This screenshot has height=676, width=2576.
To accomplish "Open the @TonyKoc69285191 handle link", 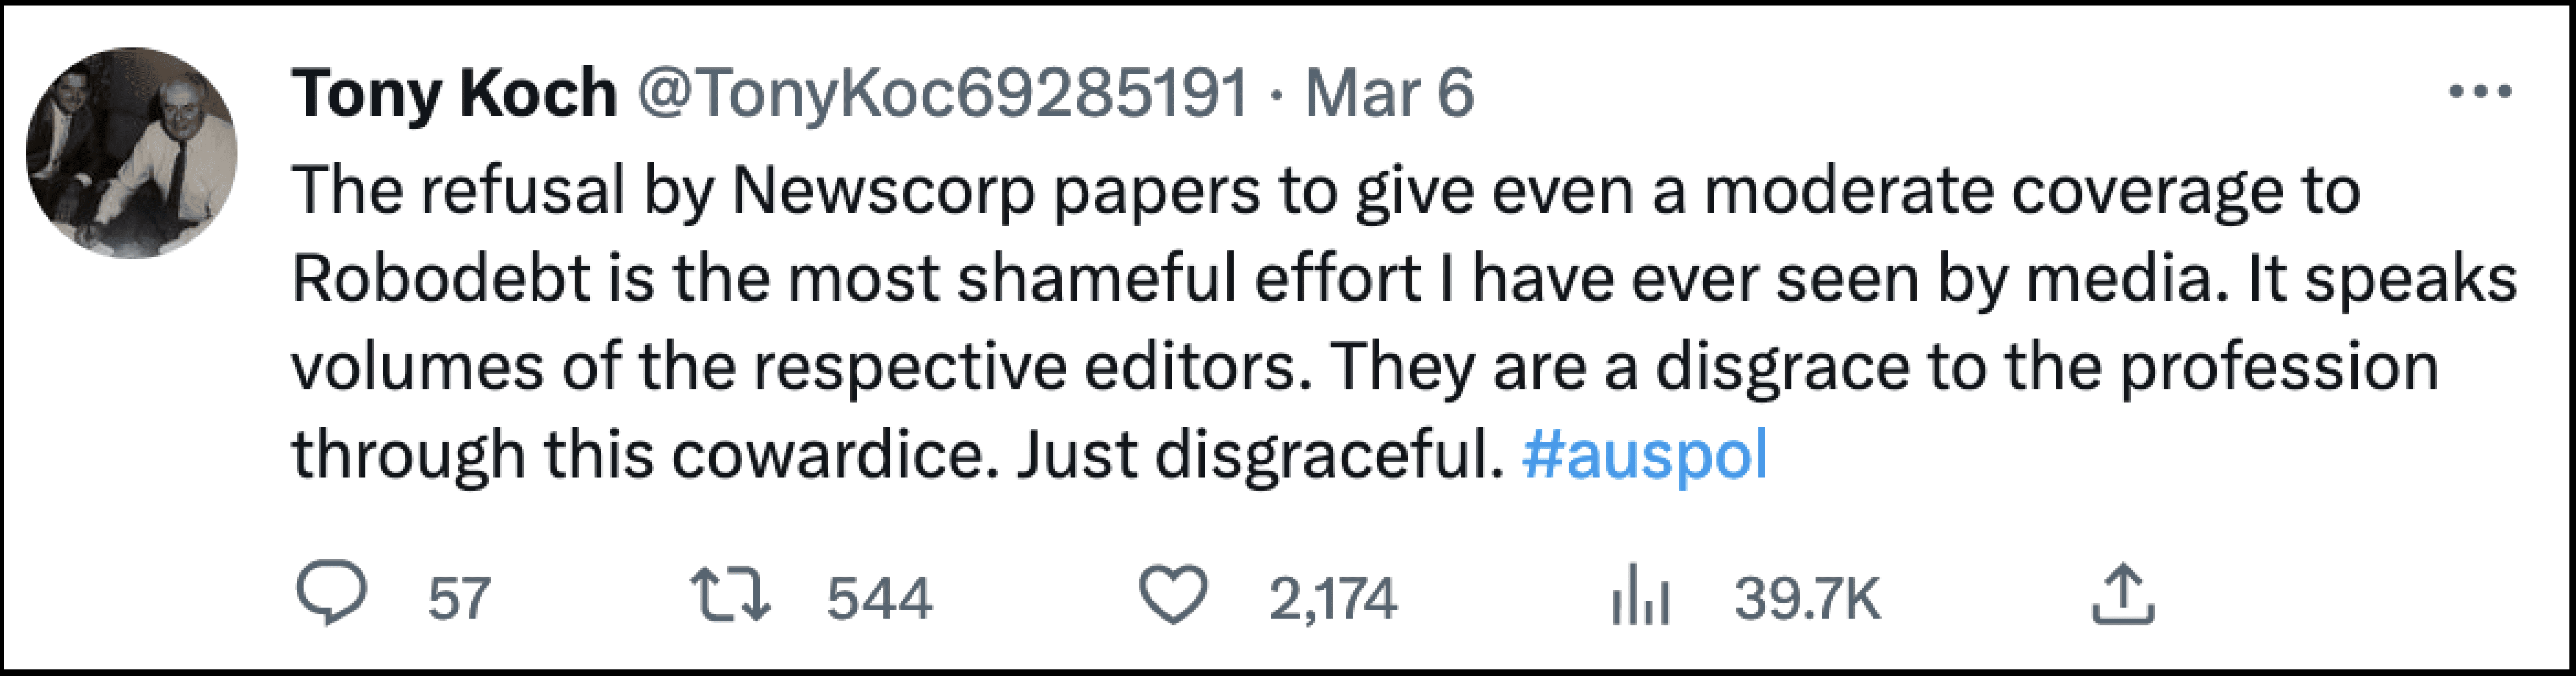I will (x=942, y=93).
